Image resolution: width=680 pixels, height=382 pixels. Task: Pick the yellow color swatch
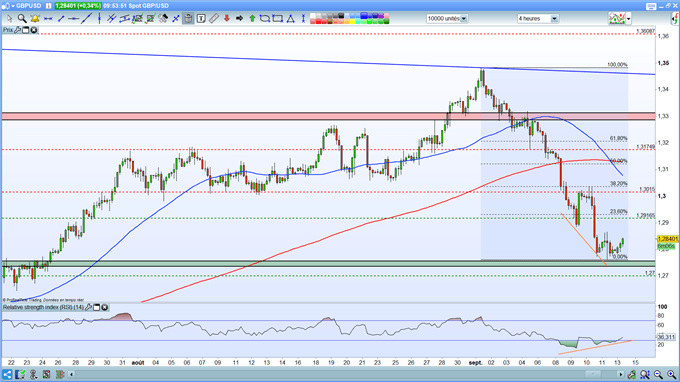(x=353, y=21)
